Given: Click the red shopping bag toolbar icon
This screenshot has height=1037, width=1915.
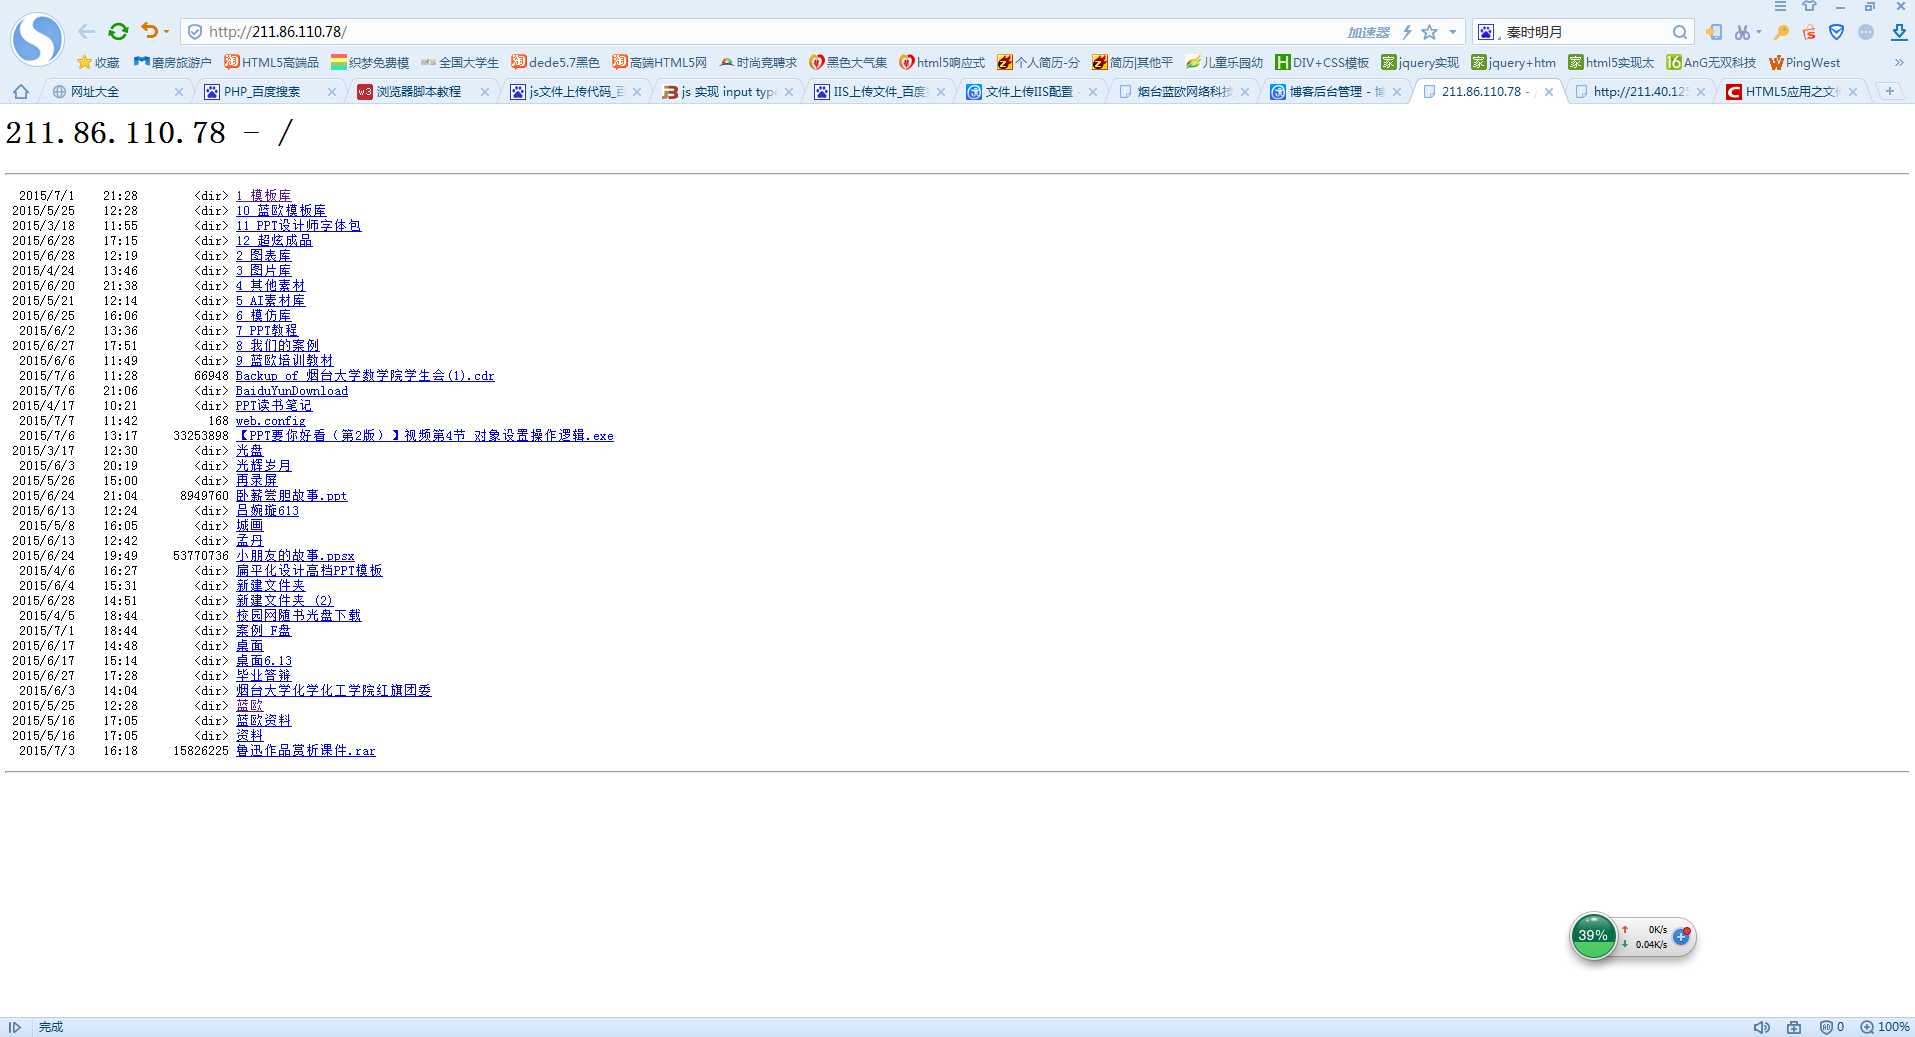Looking at the screenshot, I should [1809, 32].
